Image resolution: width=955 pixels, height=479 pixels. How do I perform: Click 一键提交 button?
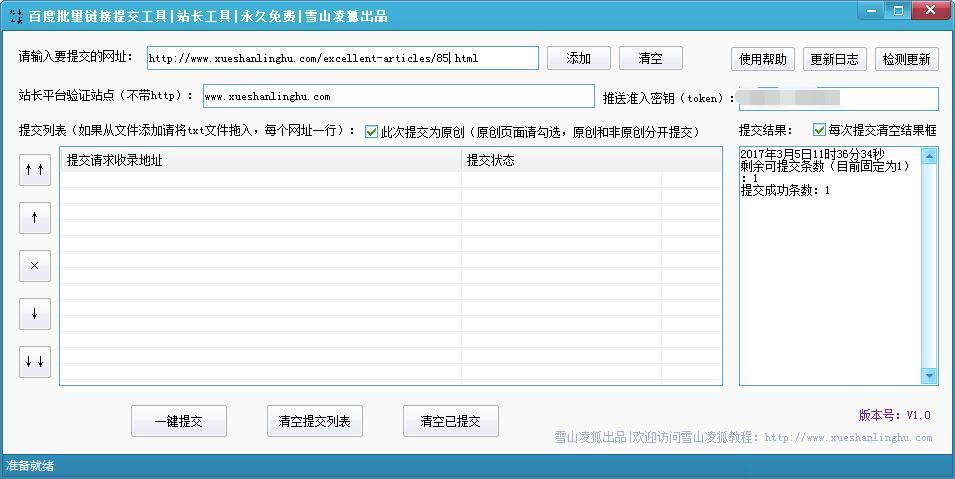click(179, 421)
